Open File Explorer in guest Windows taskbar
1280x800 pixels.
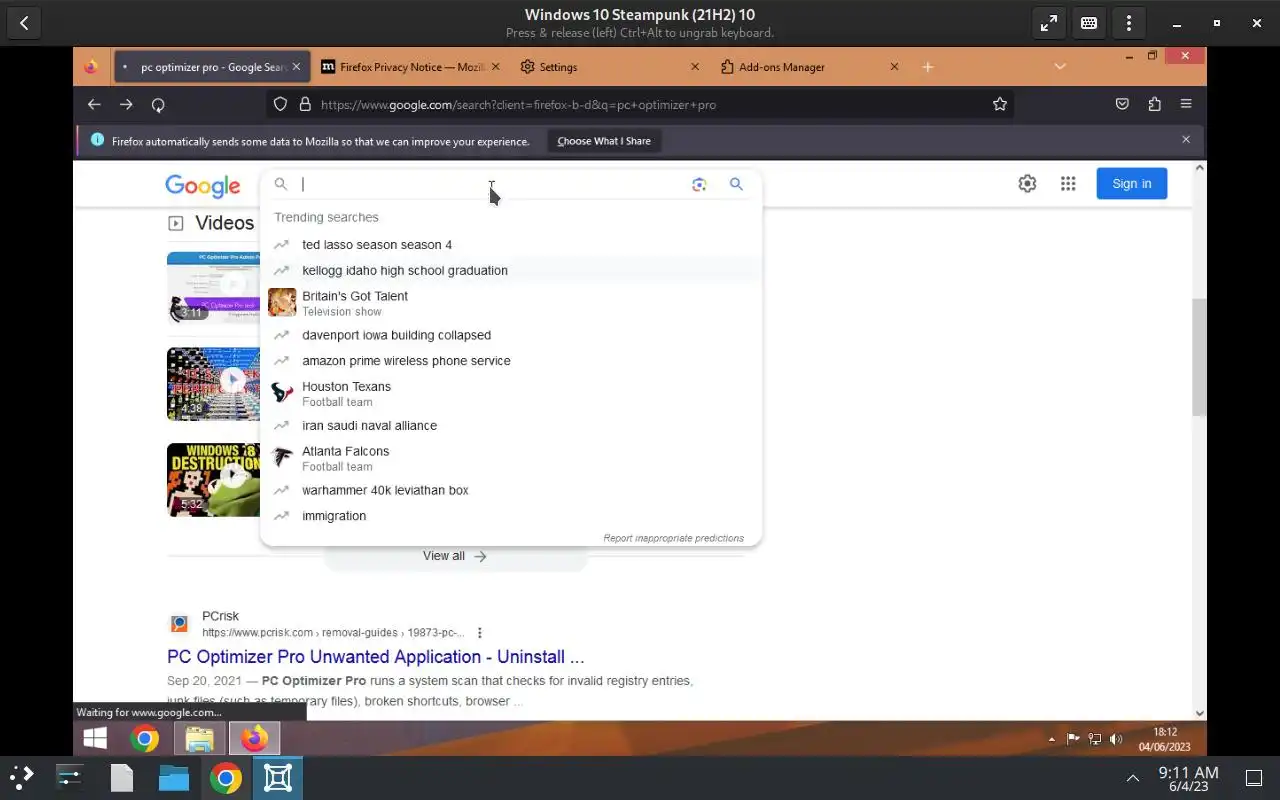point(199,739)
